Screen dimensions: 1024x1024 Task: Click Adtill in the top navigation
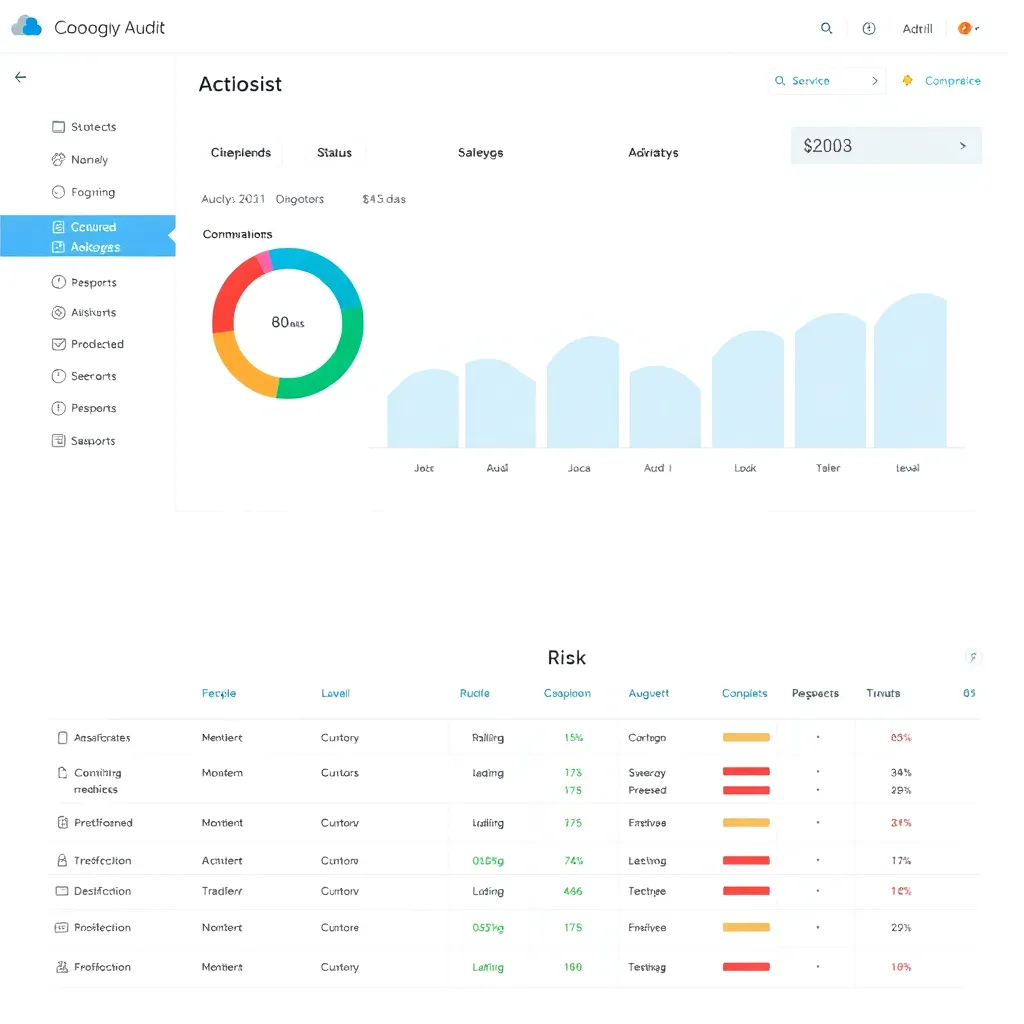917,28
